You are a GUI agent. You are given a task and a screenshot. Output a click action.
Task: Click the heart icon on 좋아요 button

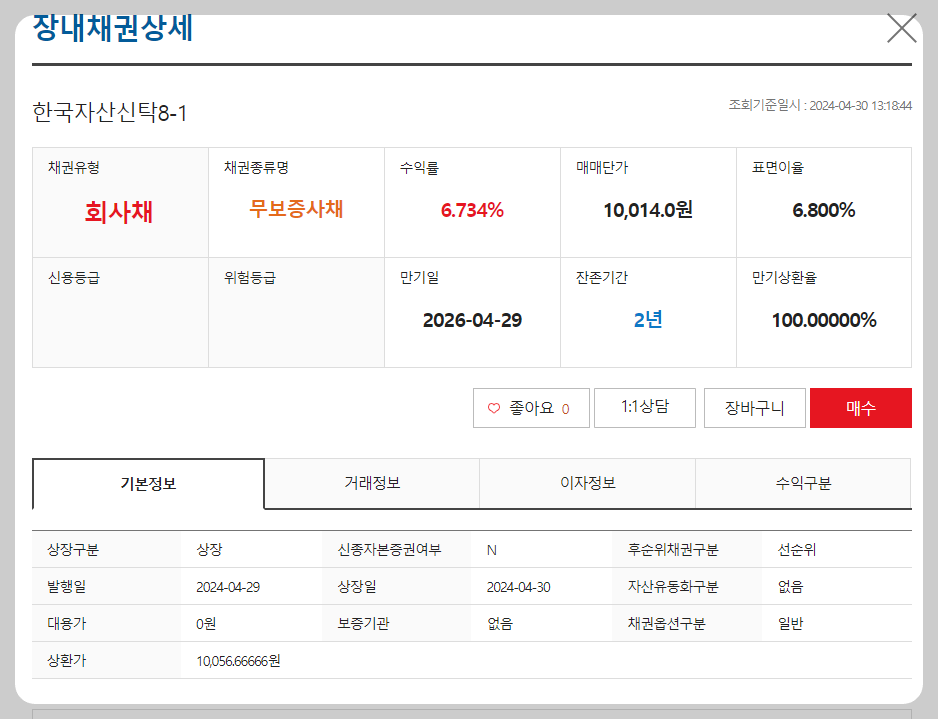point(494,409)
